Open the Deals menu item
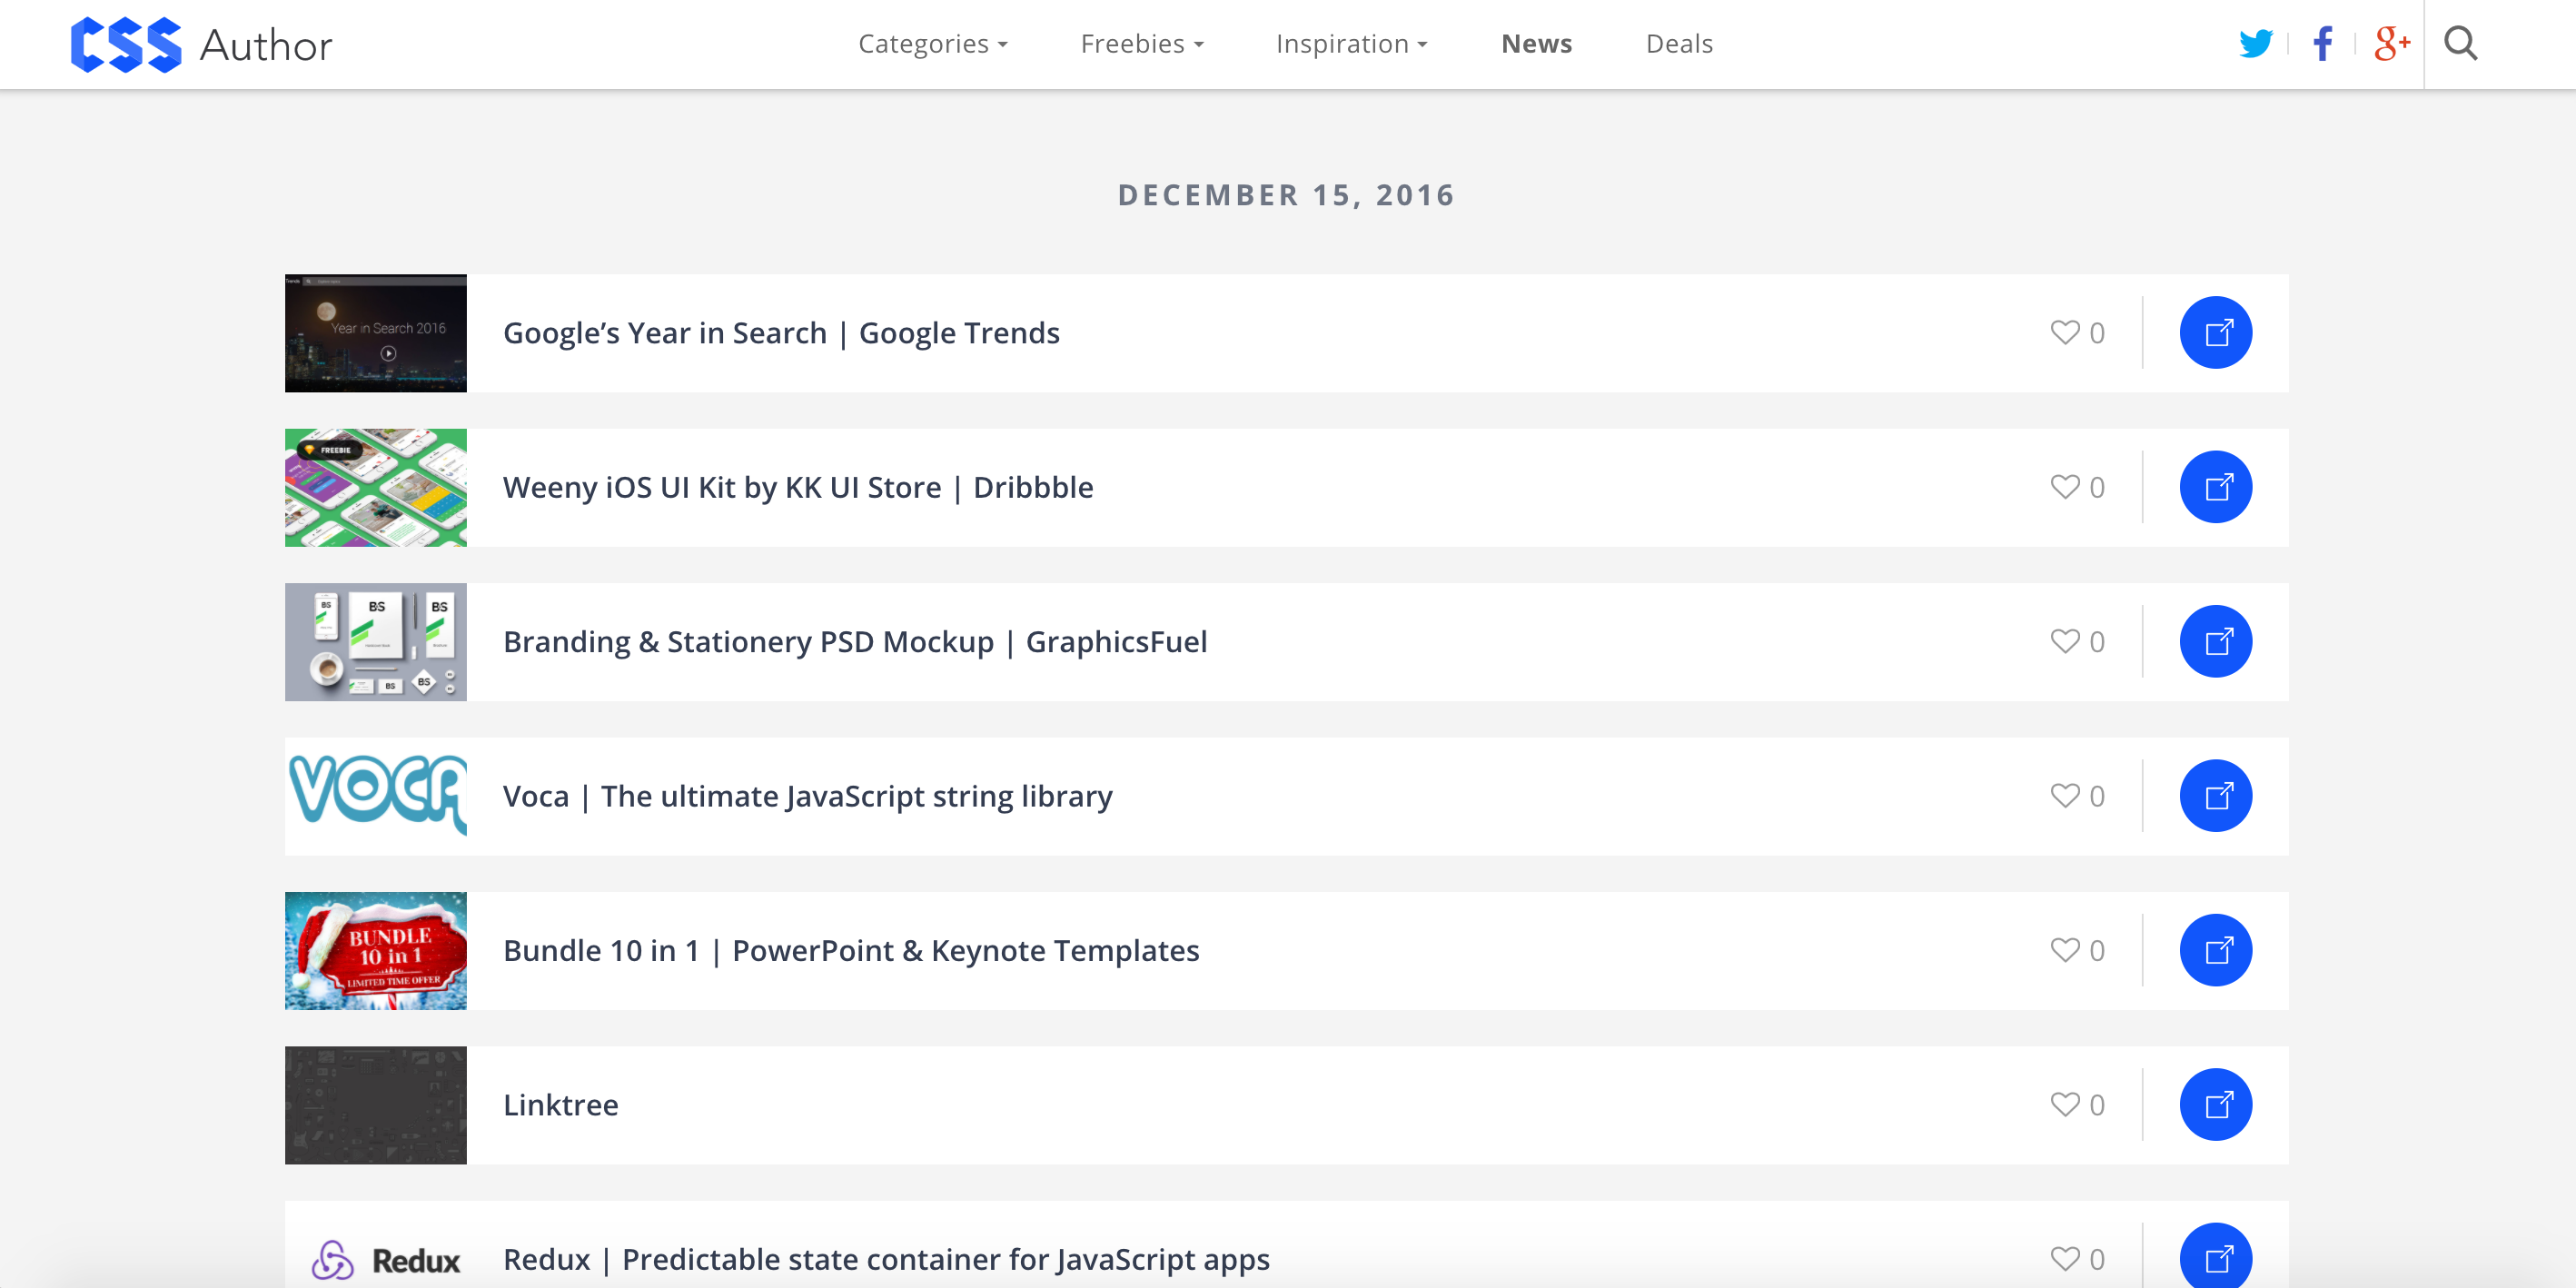The height and width of the screenshot is (1288, 2576). pos(1679,44)
